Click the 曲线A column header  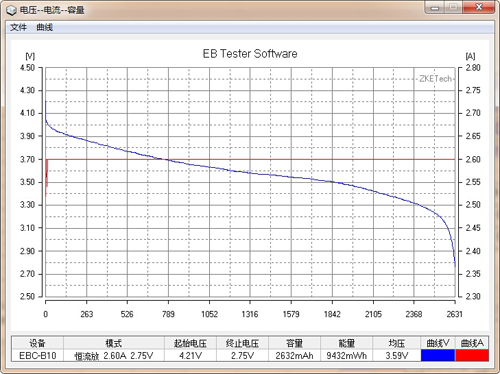pyautogui.click(x=472, y=343)
